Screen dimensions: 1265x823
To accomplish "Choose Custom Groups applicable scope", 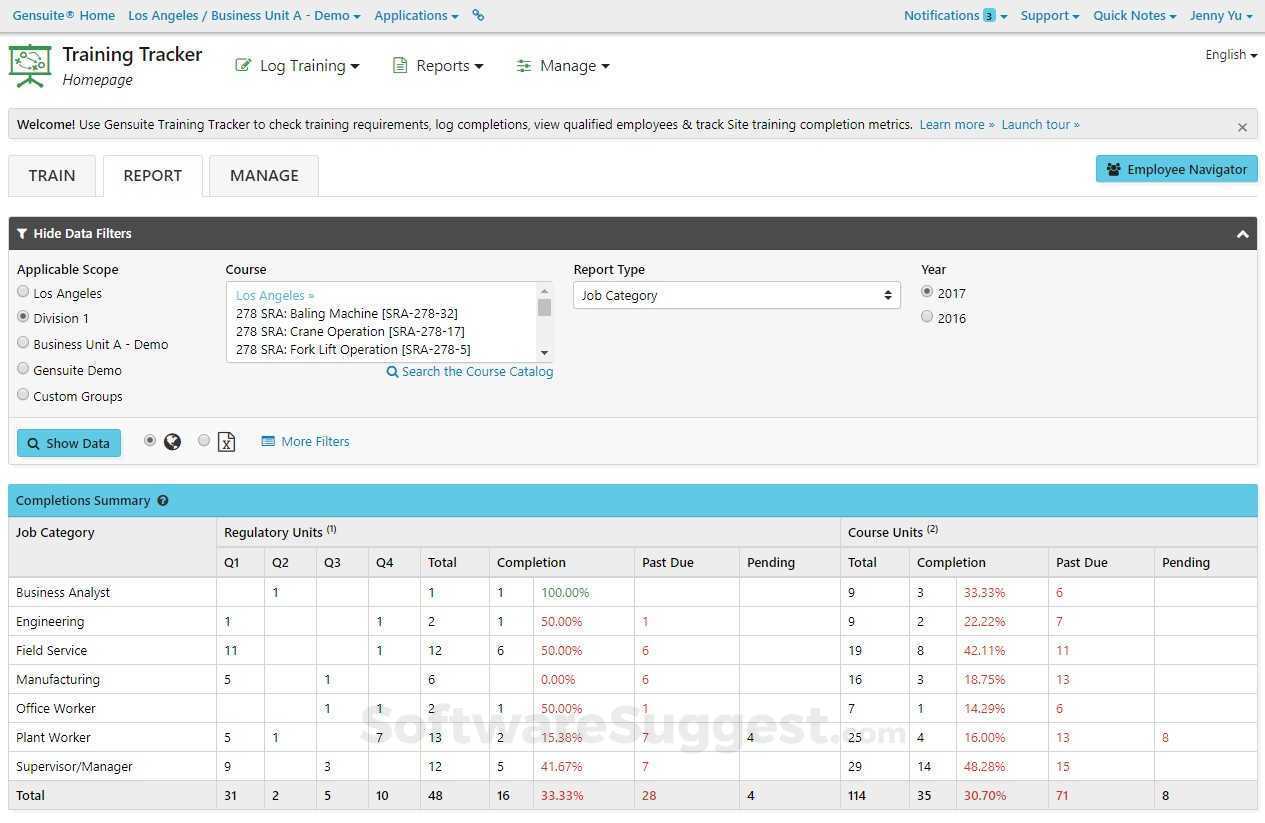I will pyautogui.click(x=23, y=394).
